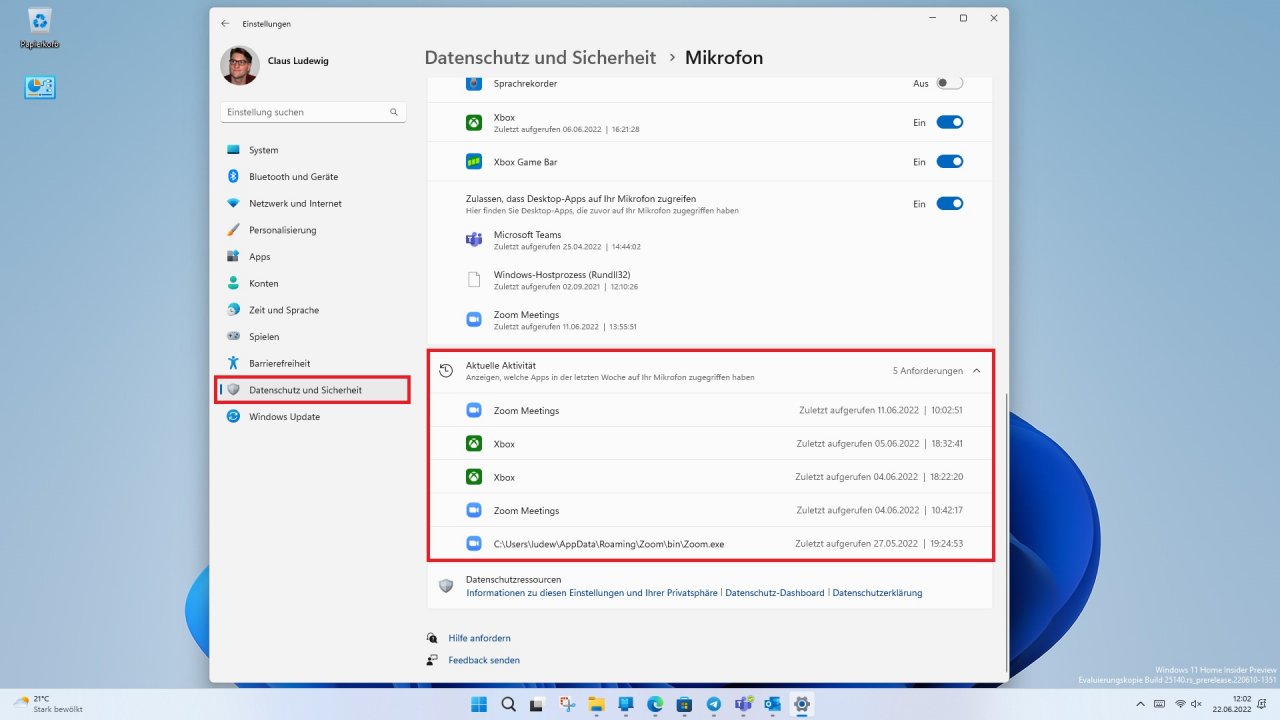Click the Xbox activity from 05.06.2022
The width and height of the screenshot is (1280, 720).
coord(711,444)
